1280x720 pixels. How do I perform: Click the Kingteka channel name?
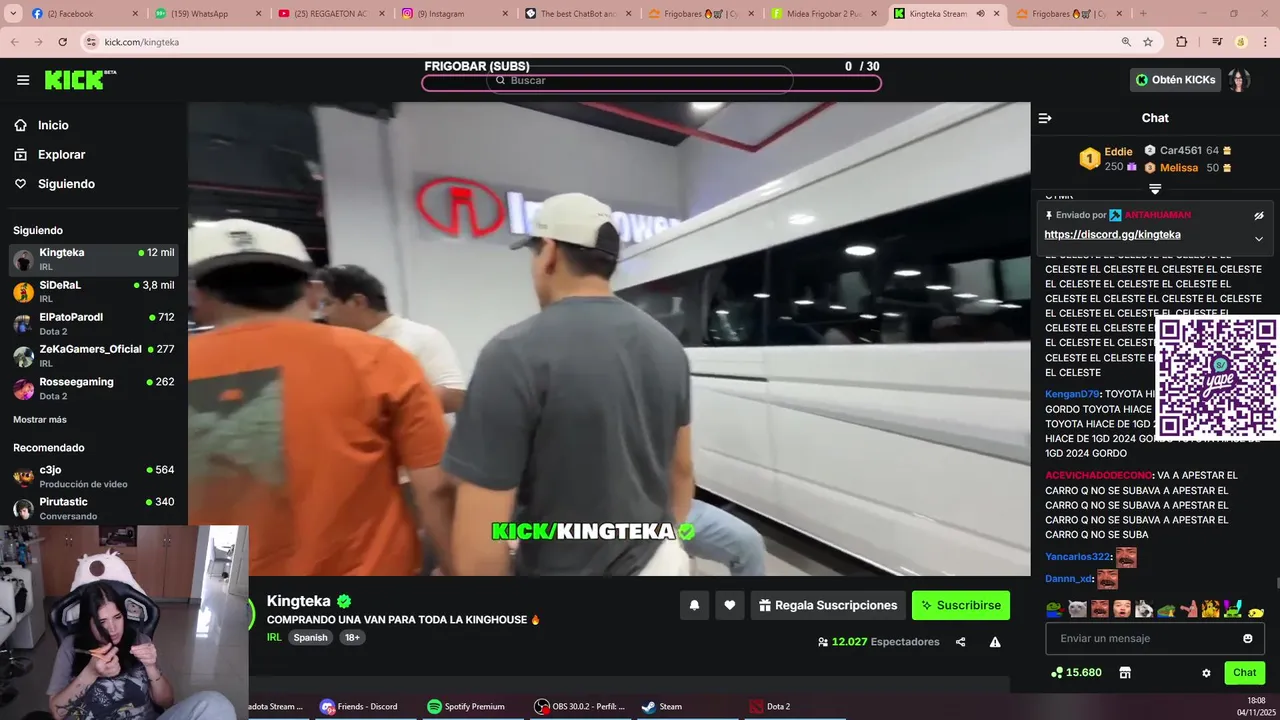[x=299, y=601]
